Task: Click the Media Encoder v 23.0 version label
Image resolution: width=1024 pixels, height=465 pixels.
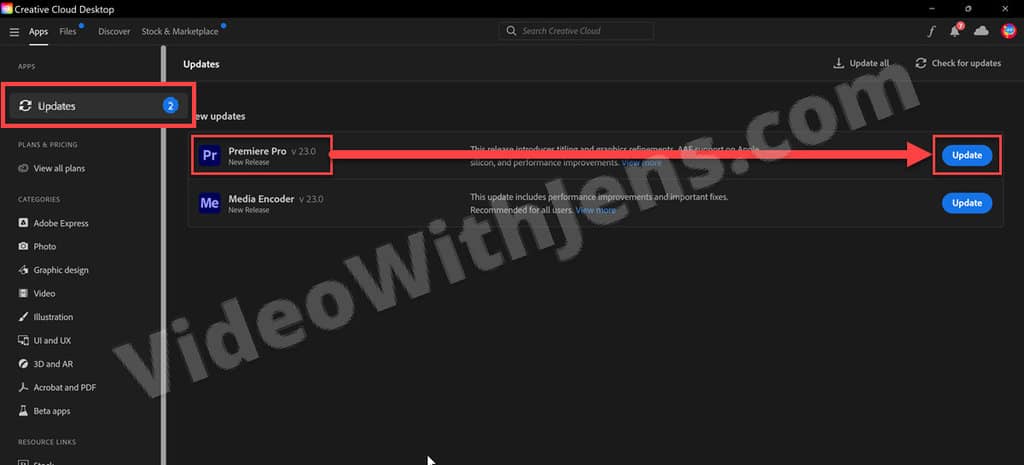Action: coord(311,199)
